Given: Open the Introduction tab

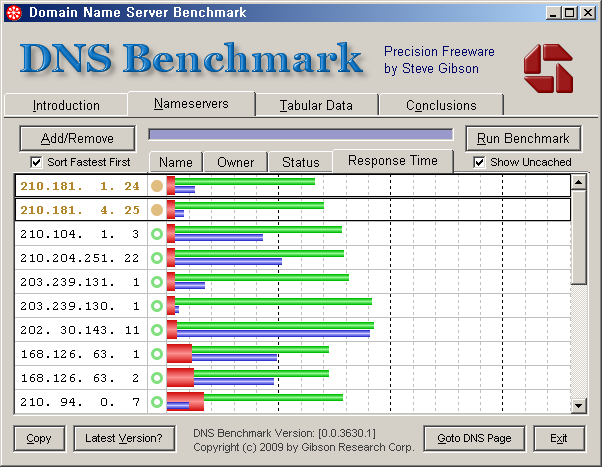Looking at the screenshot, I should point(66,105).
